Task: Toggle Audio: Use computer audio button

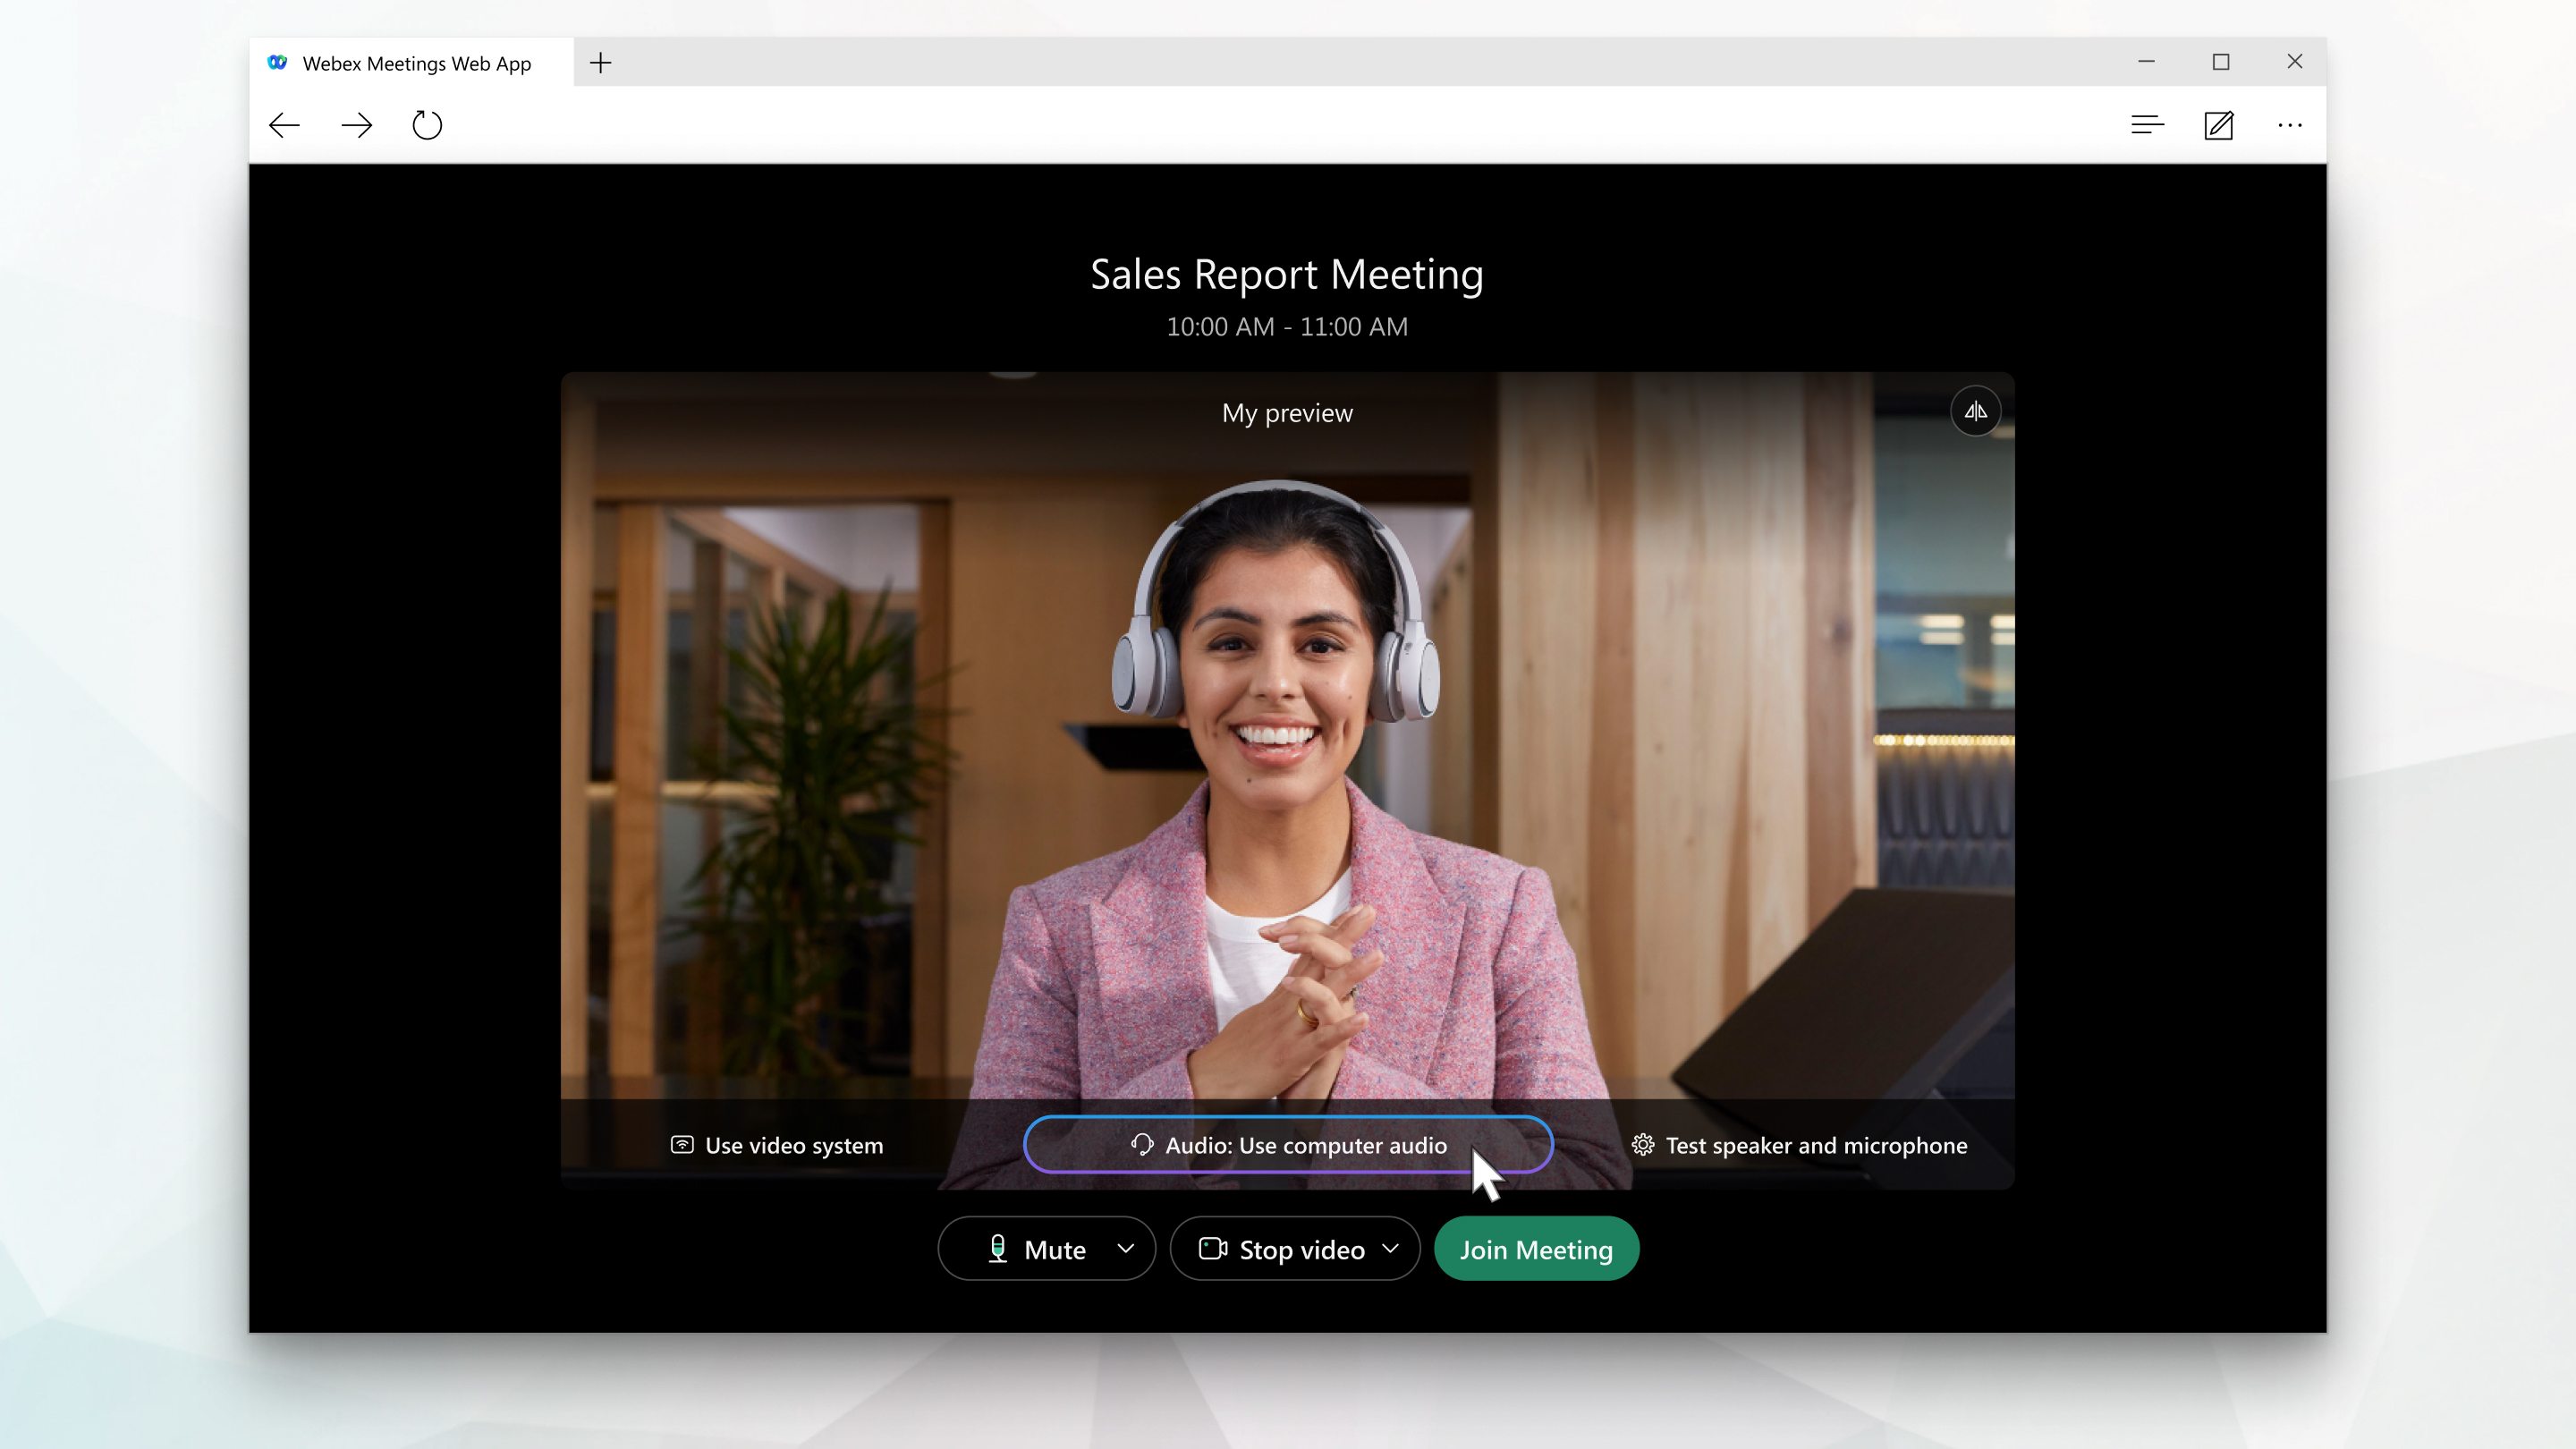Action: pyautogui.click(x=1286, y=1145)
